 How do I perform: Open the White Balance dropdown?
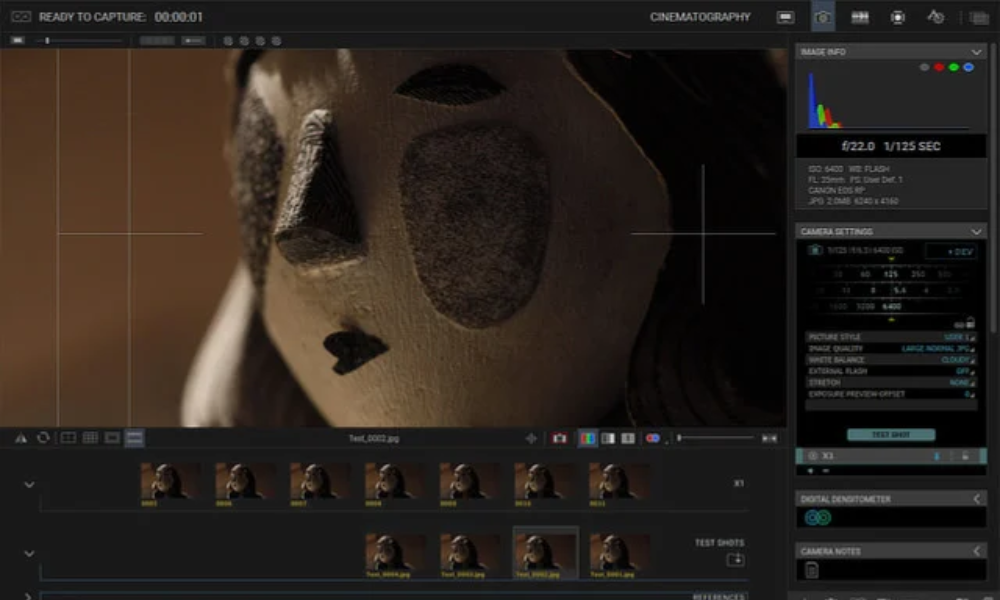(891, 360)
